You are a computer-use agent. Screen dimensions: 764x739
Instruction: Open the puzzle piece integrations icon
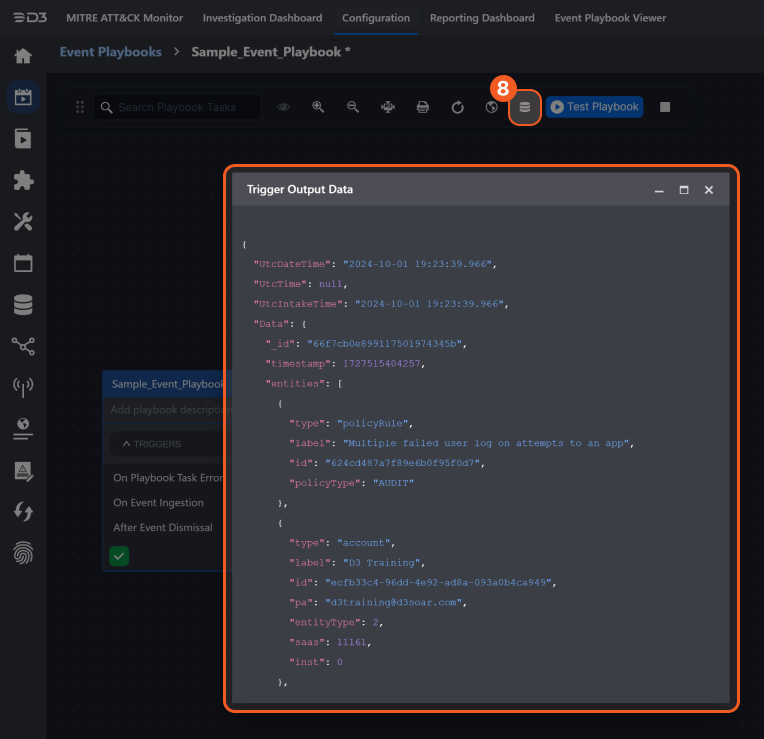(23, 181)
